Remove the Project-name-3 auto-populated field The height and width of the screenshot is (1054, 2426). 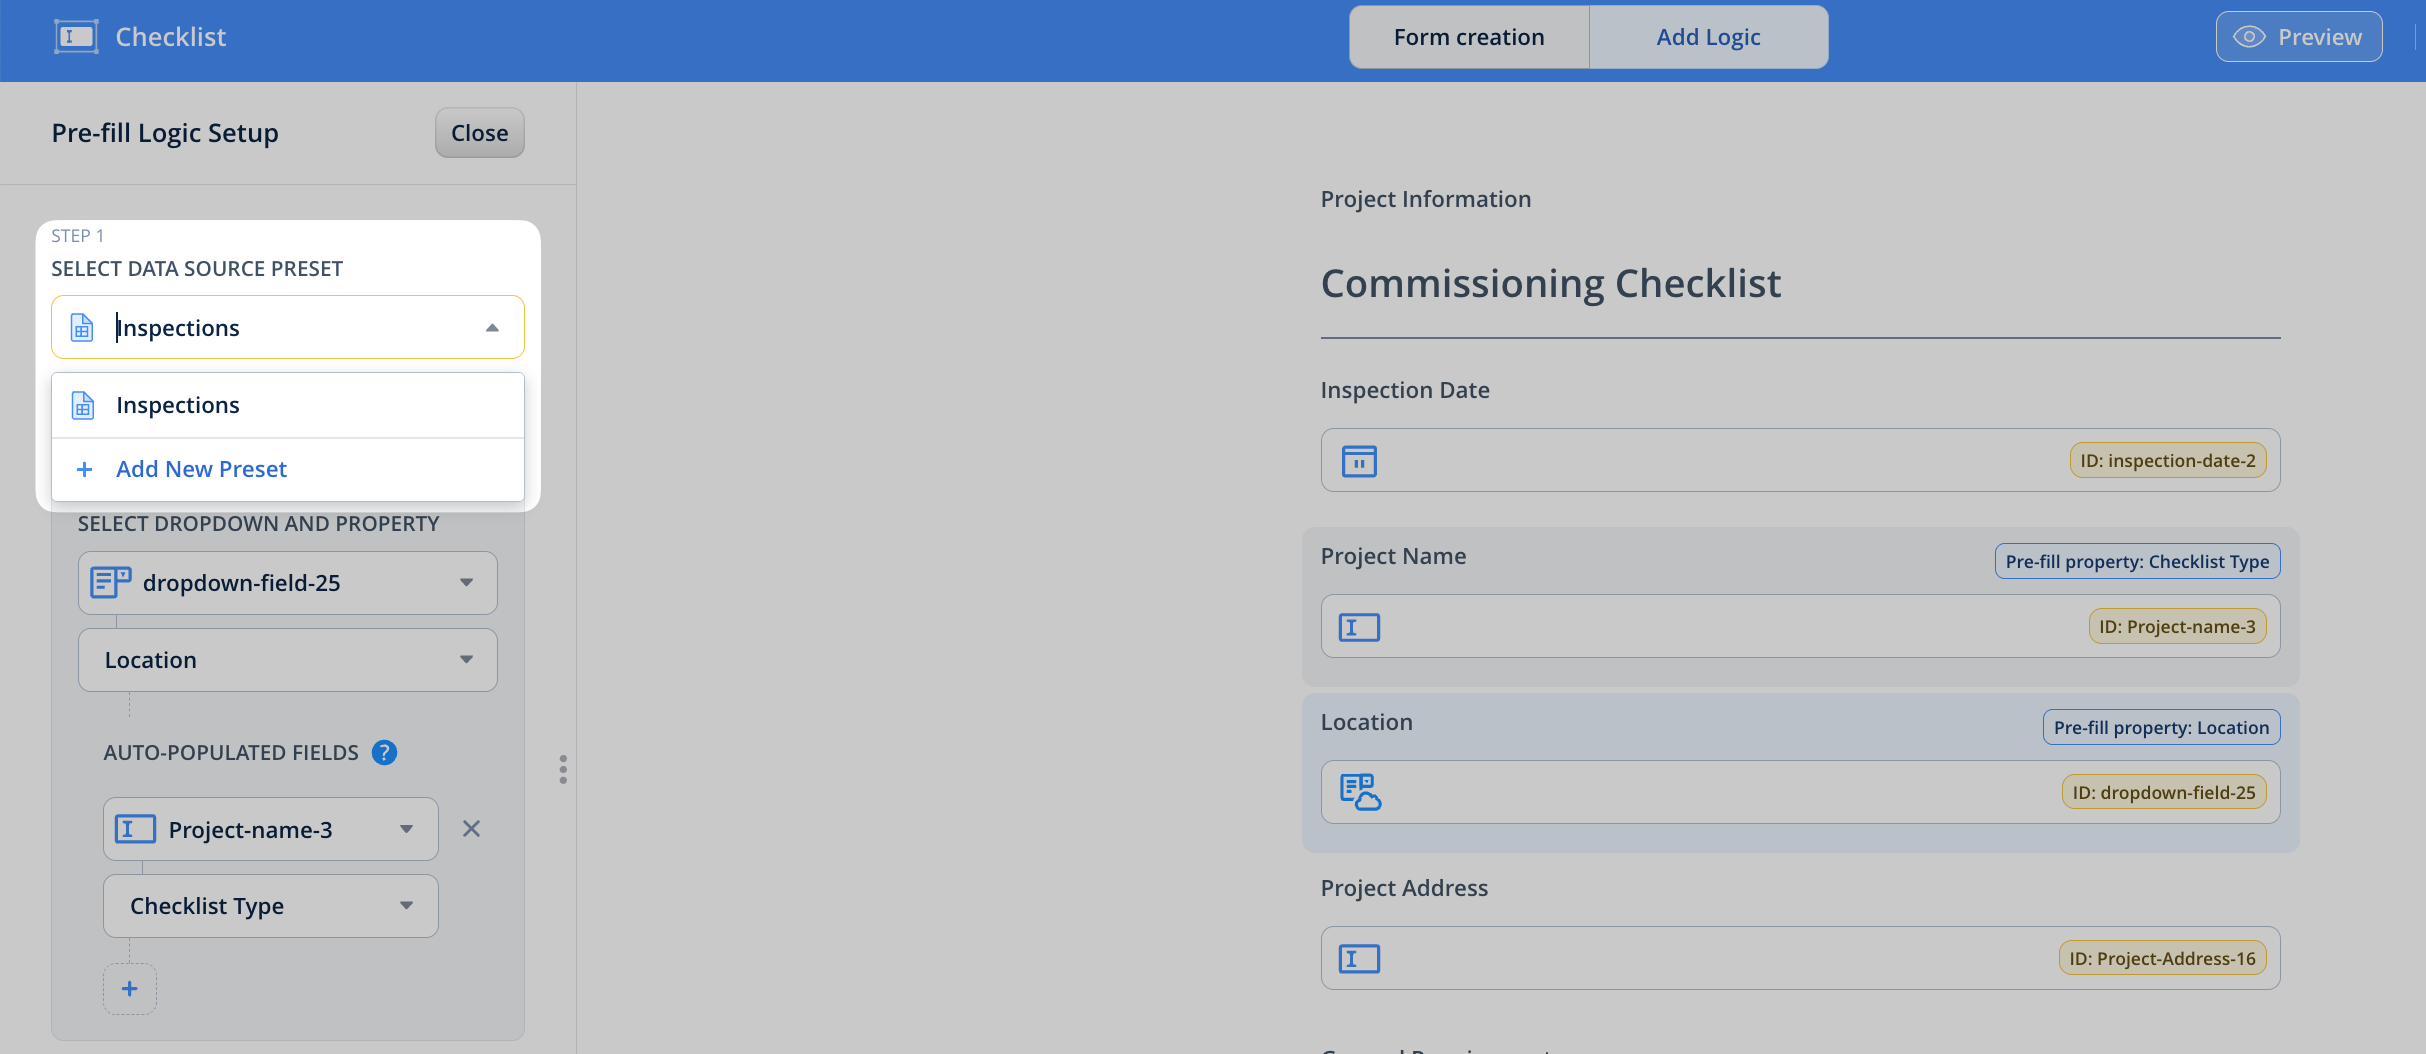point(471,829)
